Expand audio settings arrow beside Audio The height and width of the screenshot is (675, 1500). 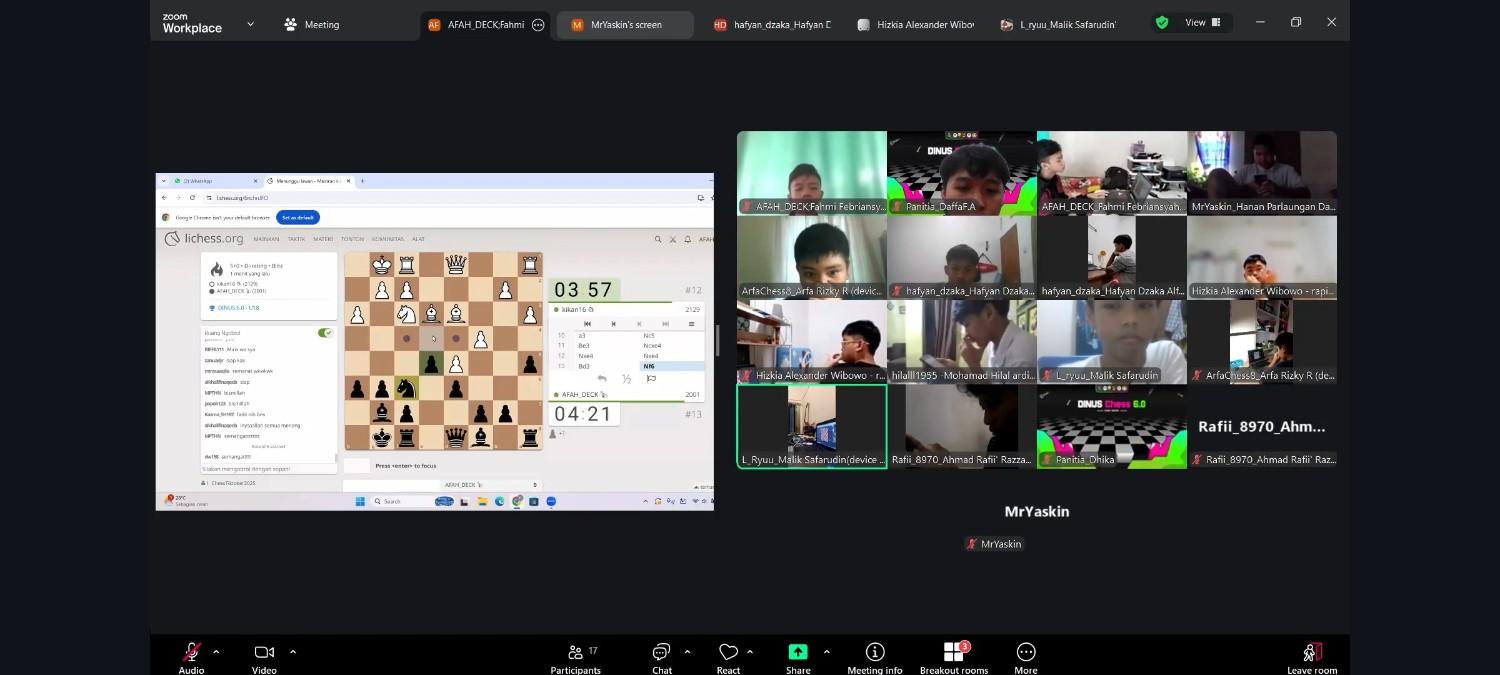click(x=216, y=652)
